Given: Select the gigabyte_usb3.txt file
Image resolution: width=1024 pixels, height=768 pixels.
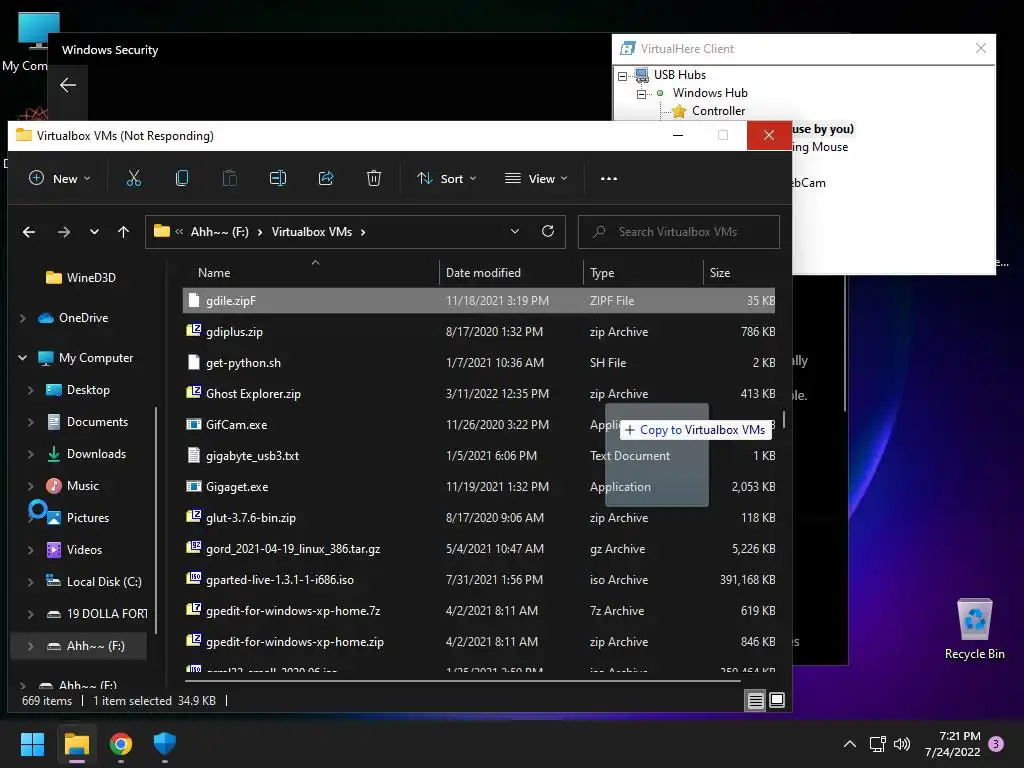Looking at the screenshot, I should (x=479, y=456).
